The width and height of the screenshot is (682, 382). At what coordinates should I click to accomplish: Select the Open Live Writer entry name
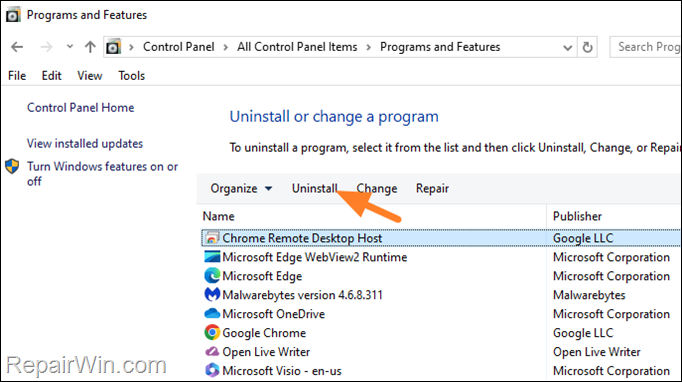[x=266, y=352]
